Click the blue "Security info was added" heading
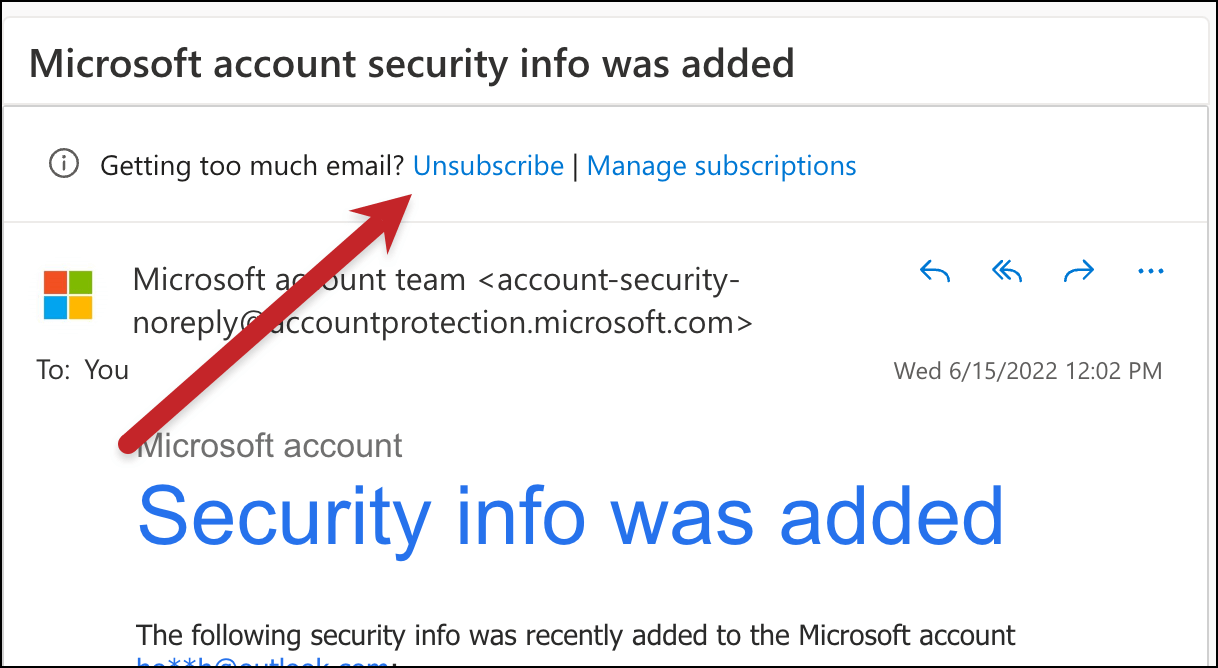 pos(570,516)
